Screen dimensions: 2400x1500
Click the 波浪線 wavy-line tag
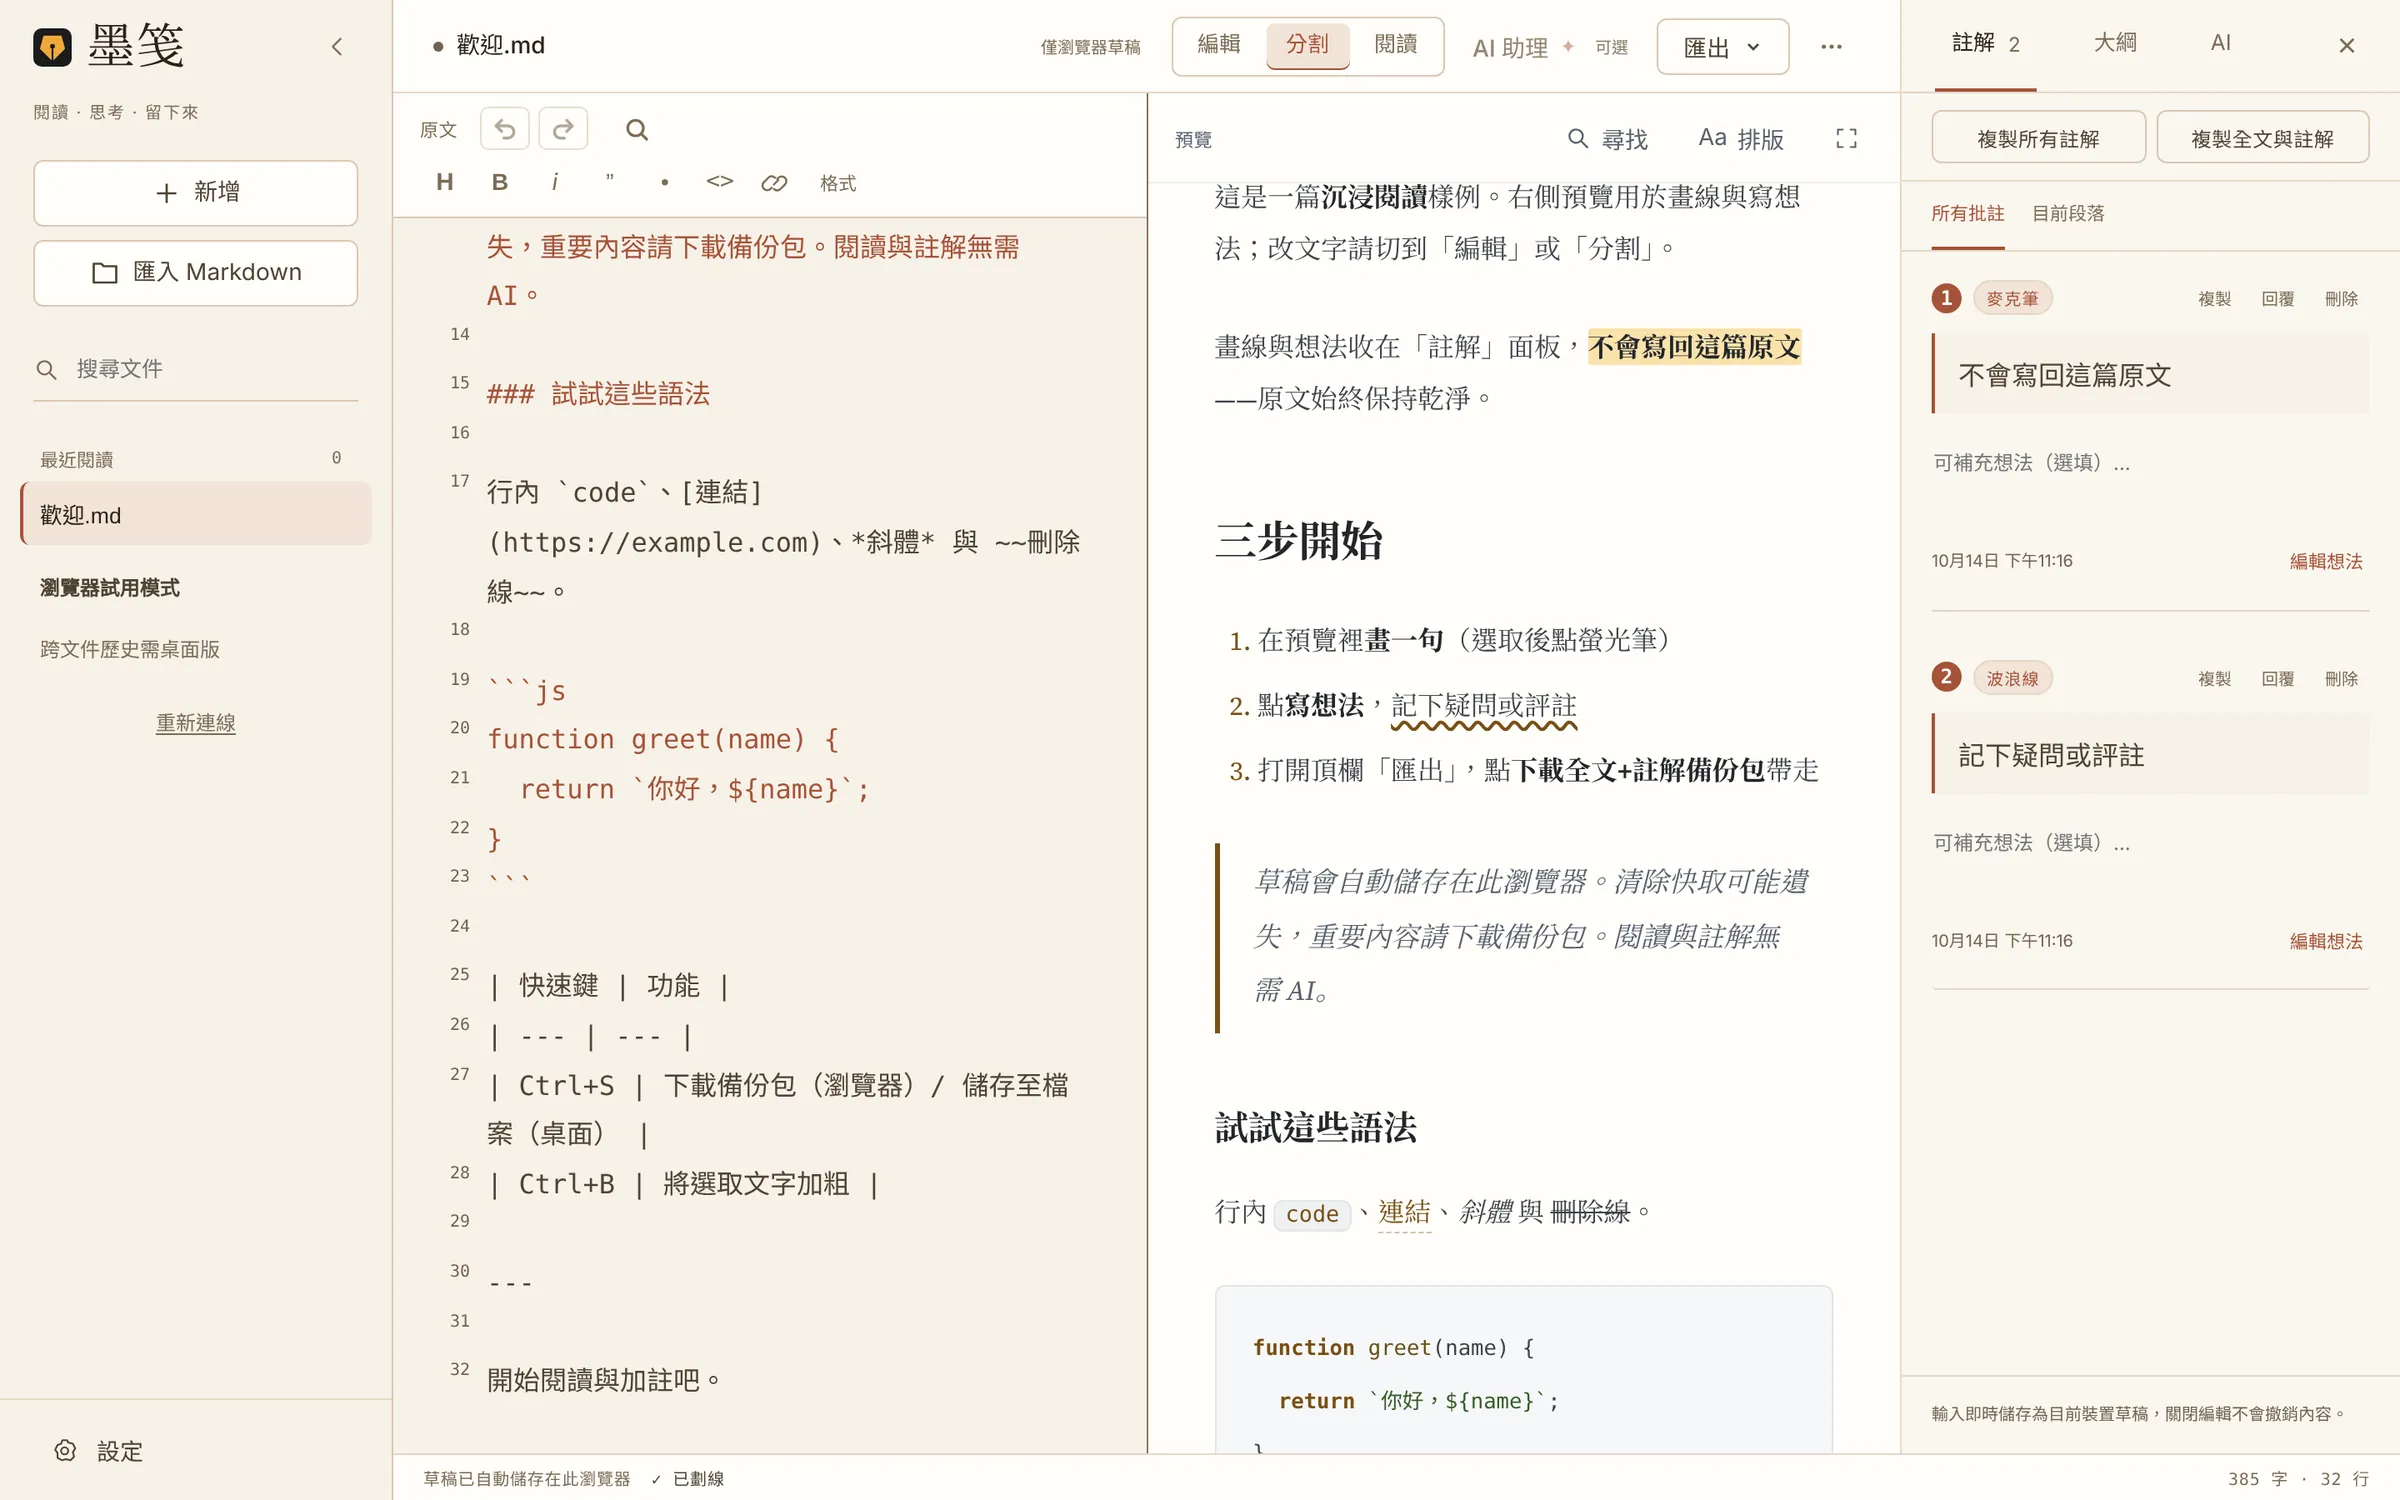coord(2012,679)
